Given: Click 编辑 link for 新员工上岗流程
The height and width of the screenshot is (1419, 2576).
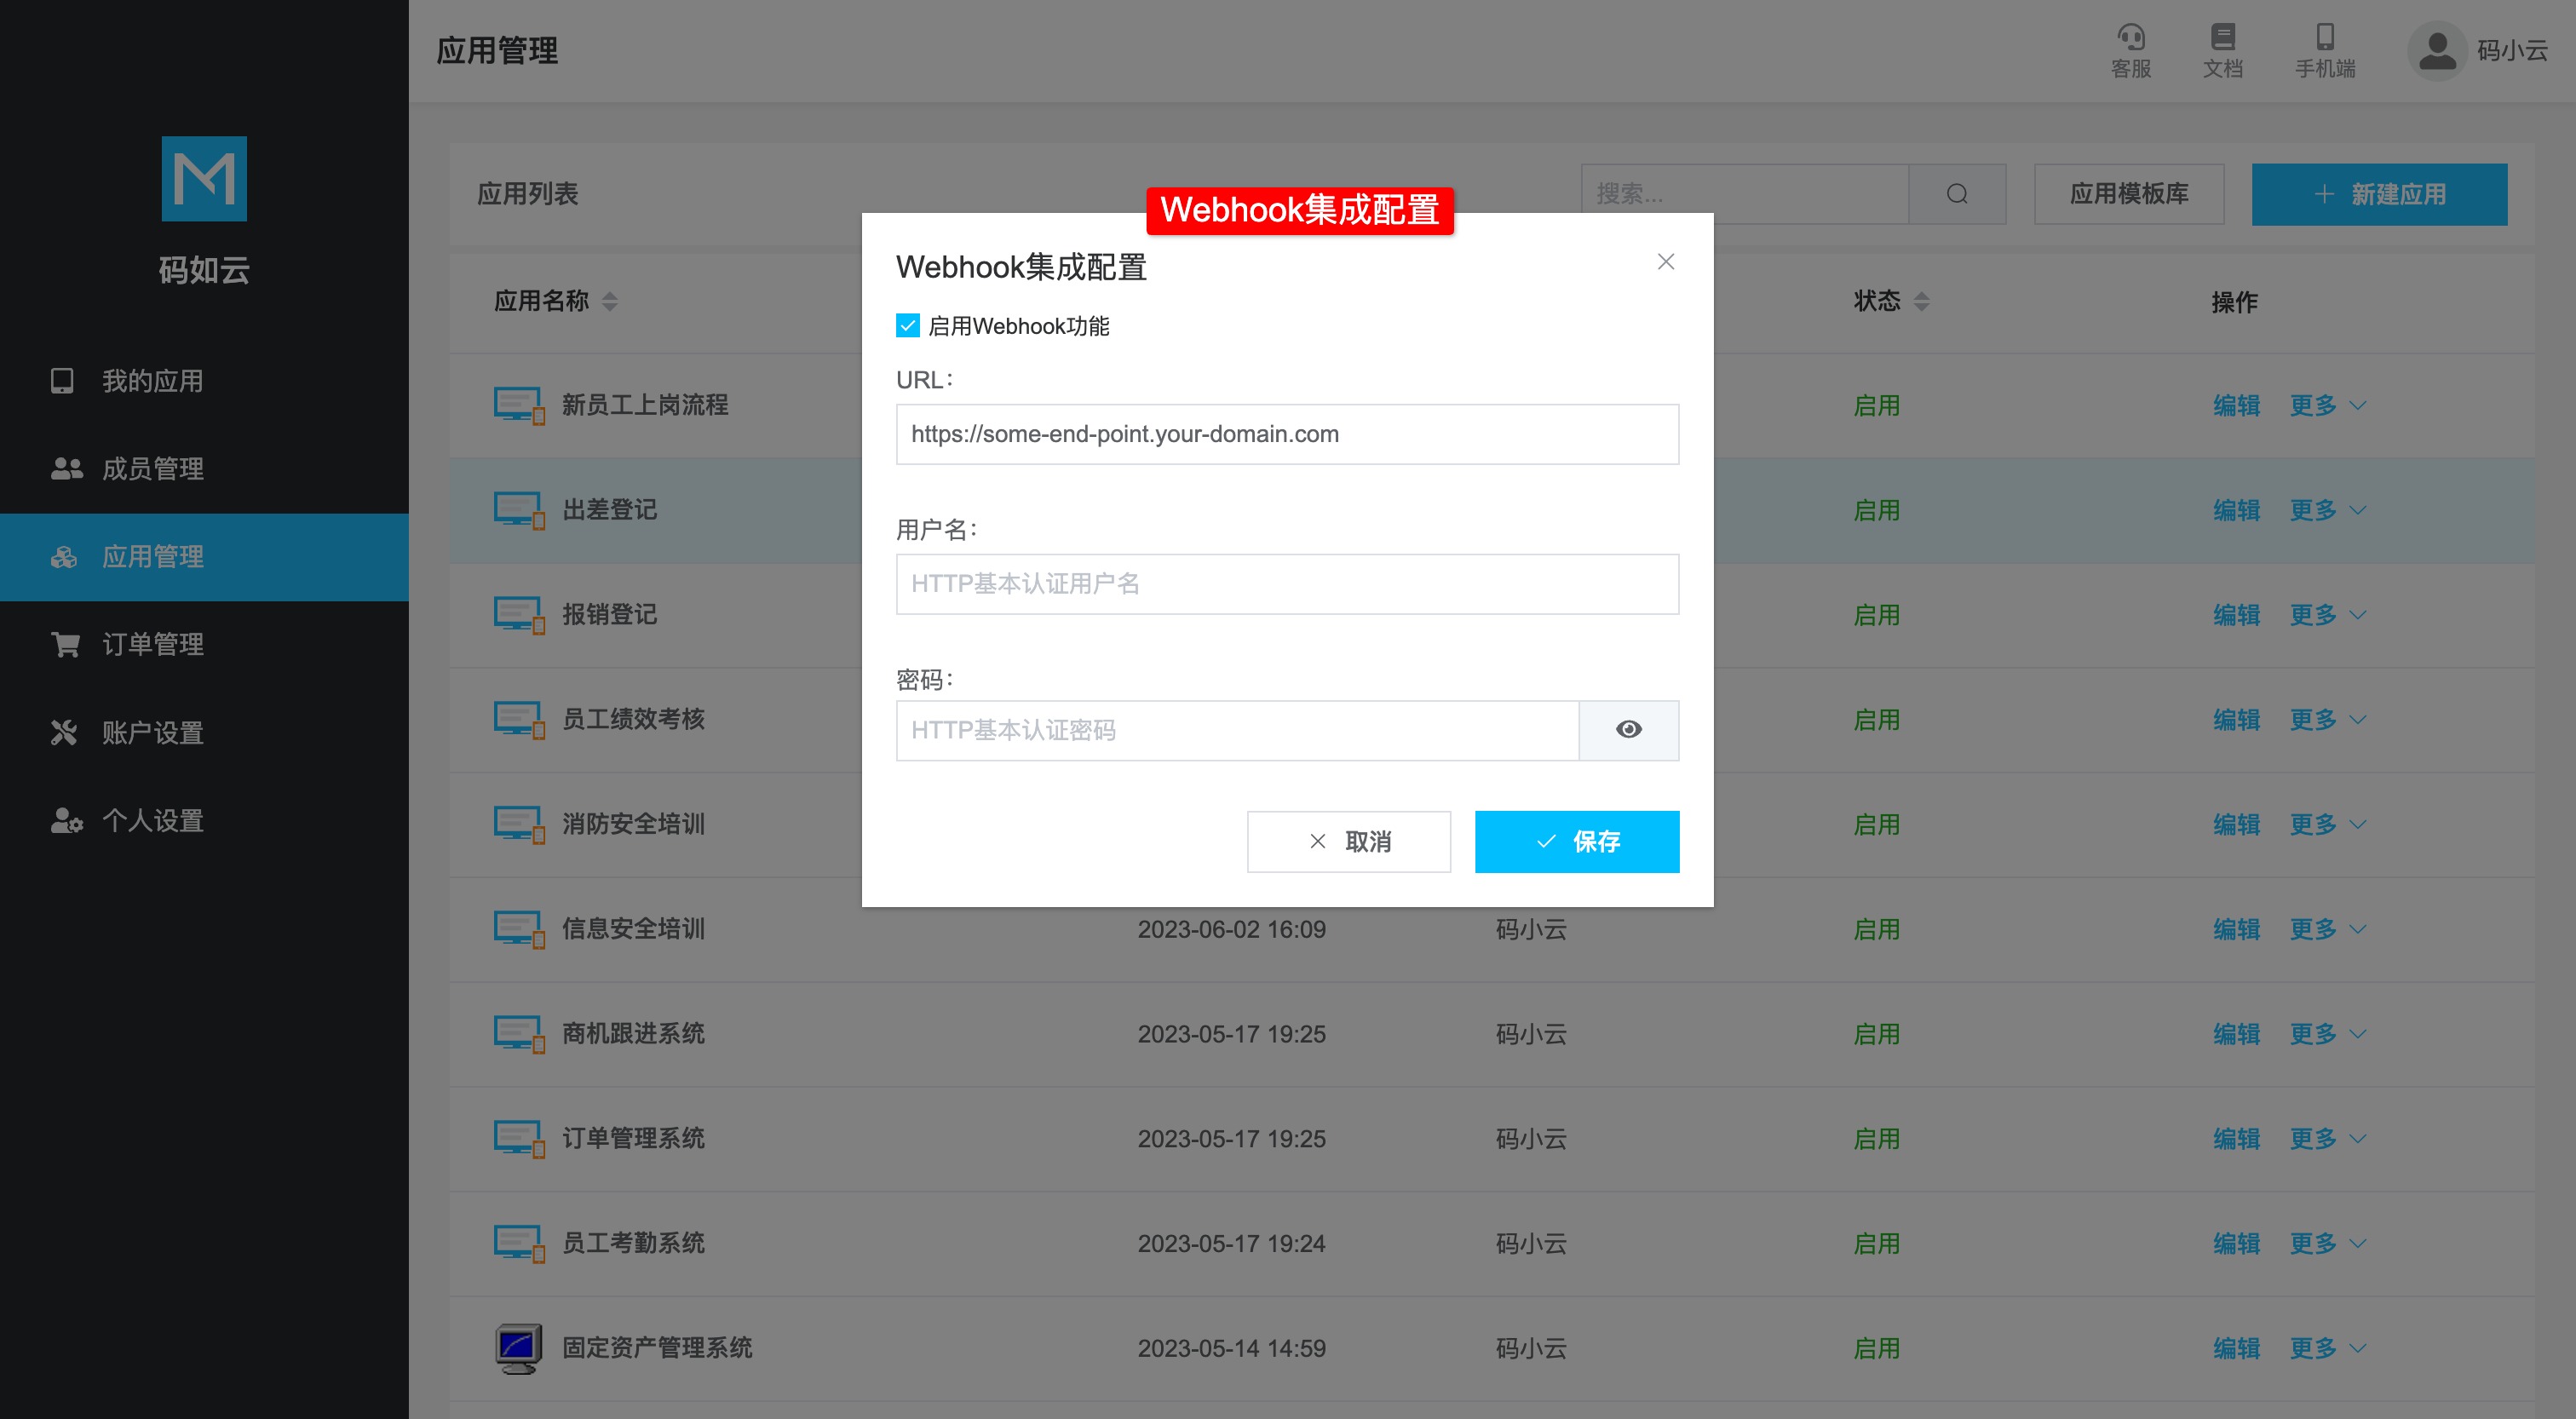Looking at the screenshot, I should click(2236, 405).
